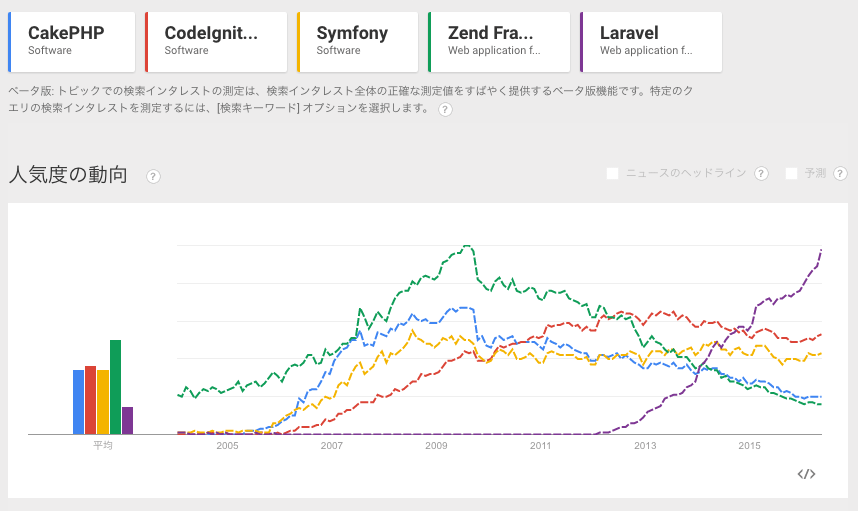The width and height of the screenshot is (858, 511).
Task: Enable the ニュースのヘッドライン checkbox
Action: pyautogui.click(x=613, y=173)
